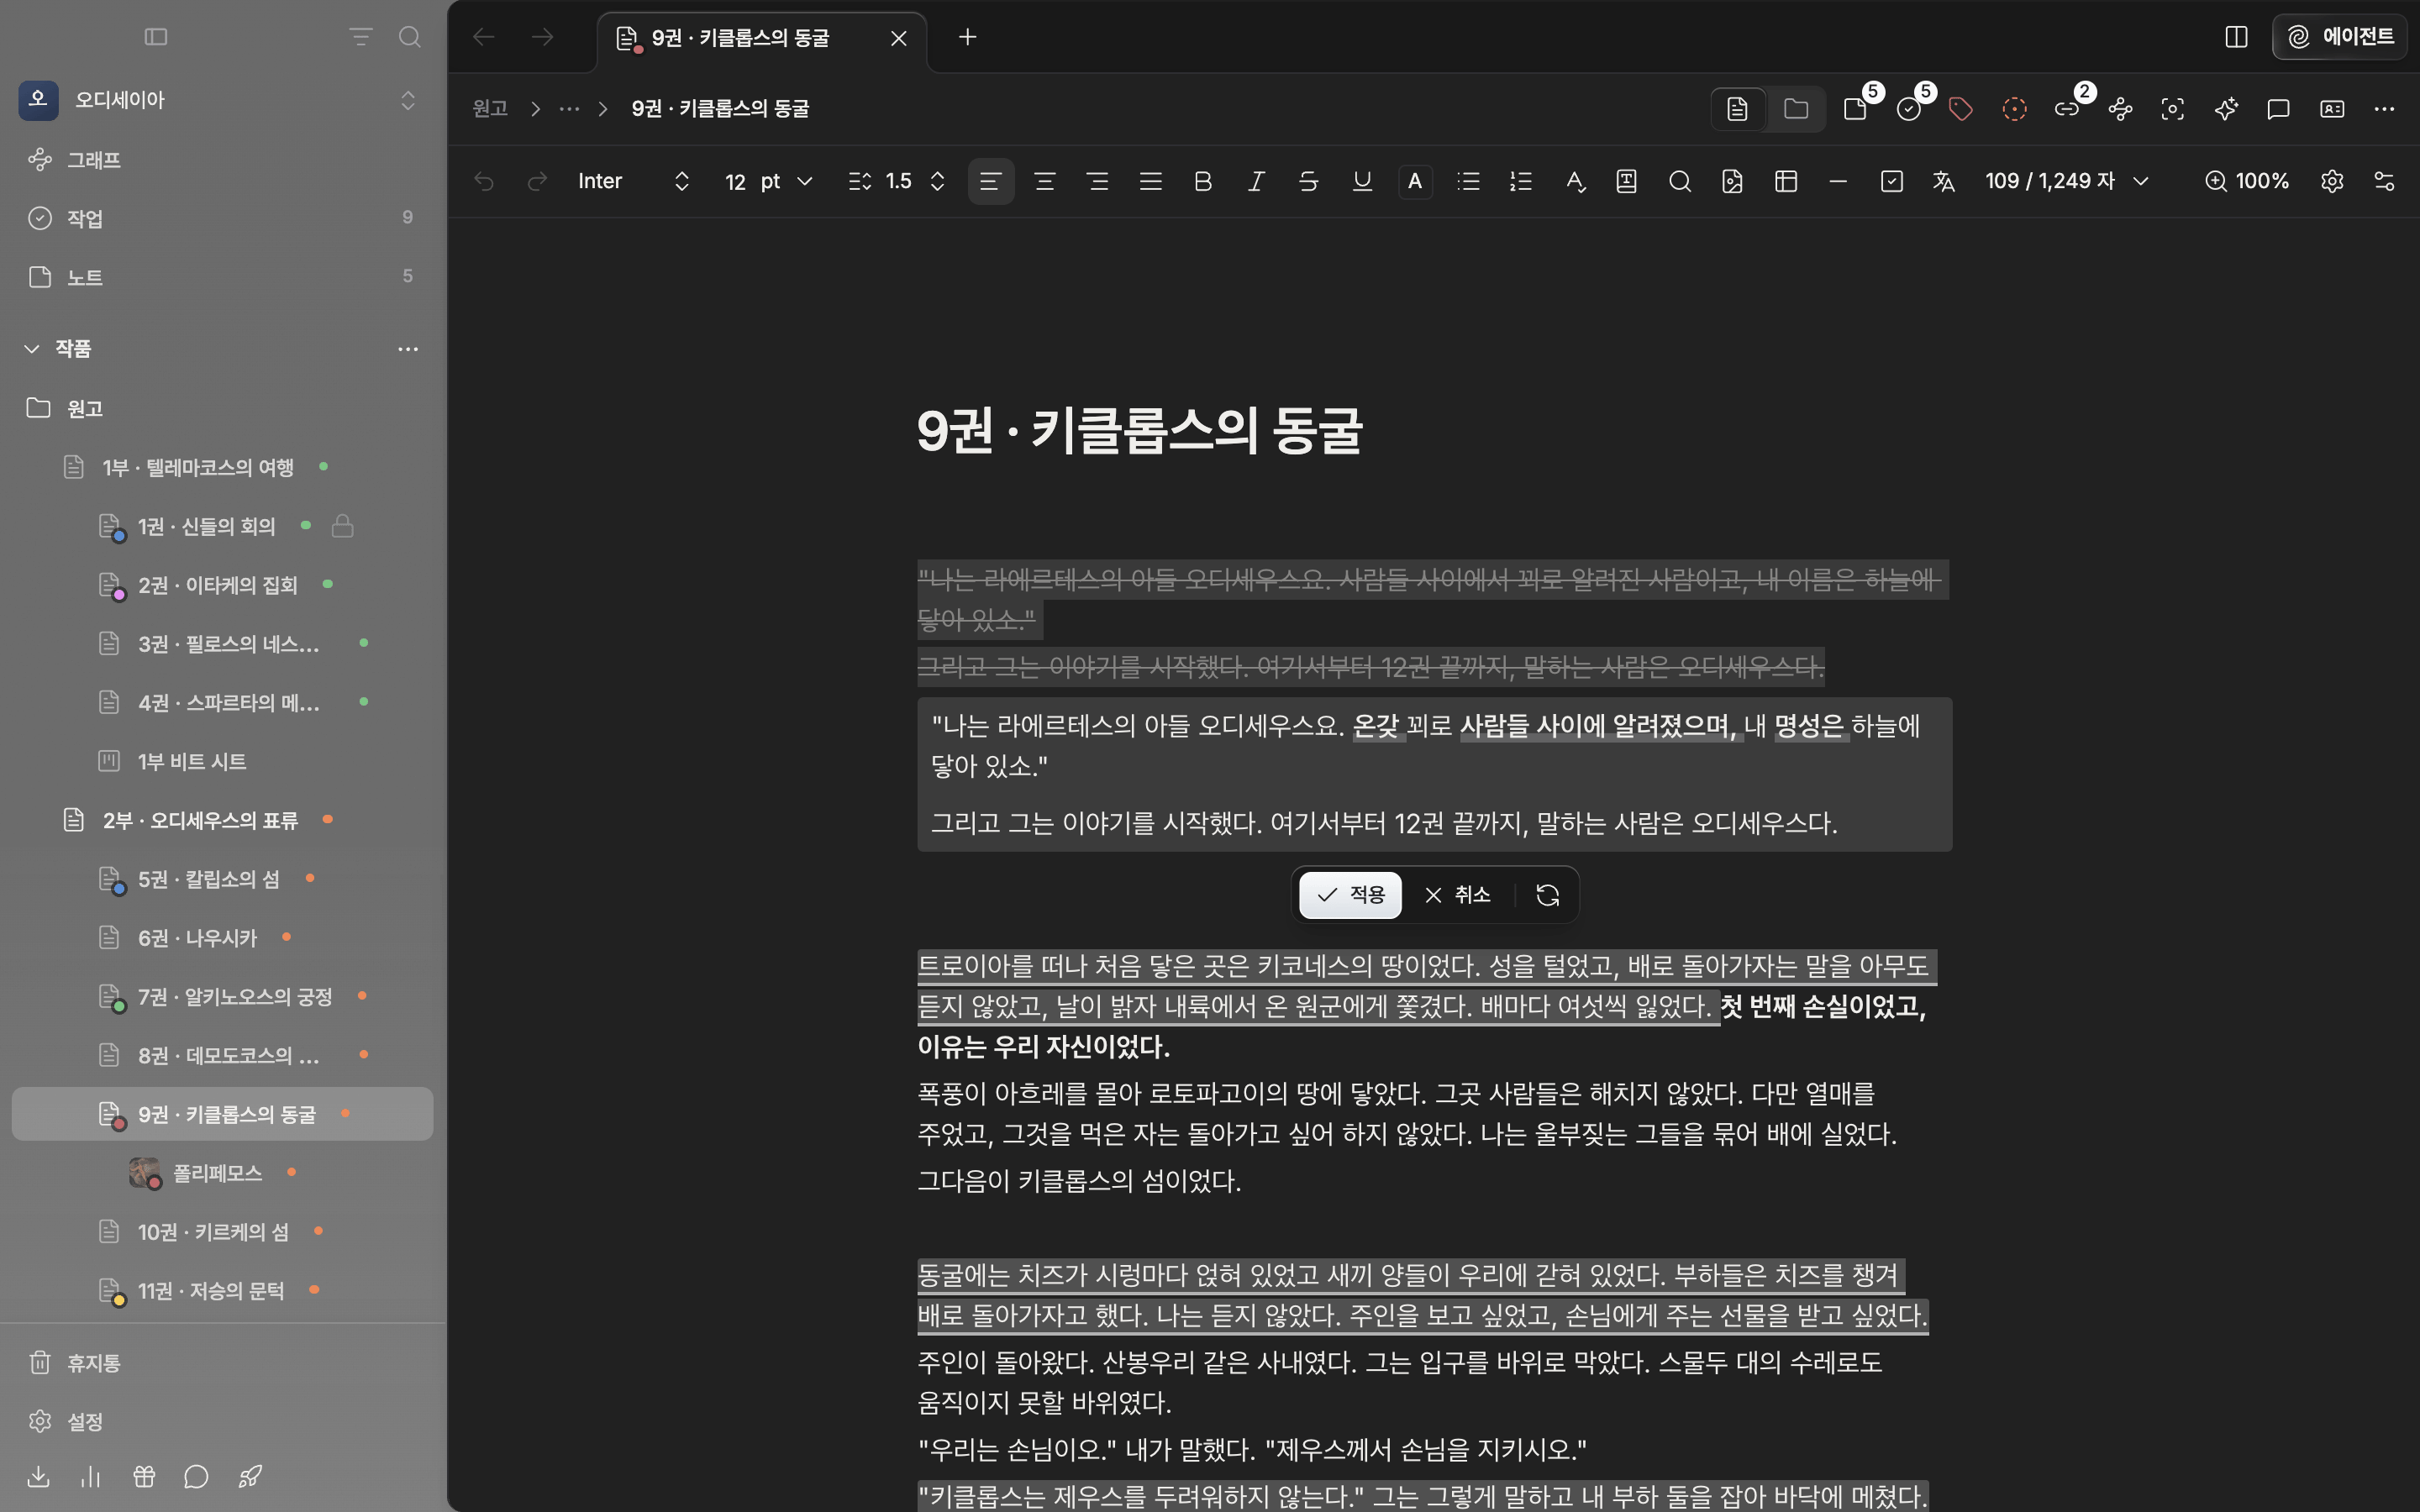Toggle bulleted list
The height and width of the screenshot is (1512, 2420).
(1468, 181)
